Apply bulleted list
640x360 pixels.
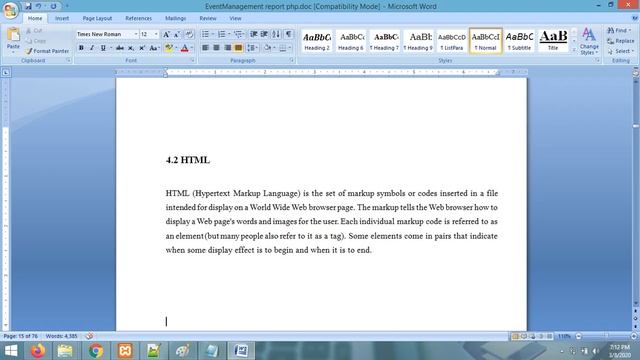point(205,34)
